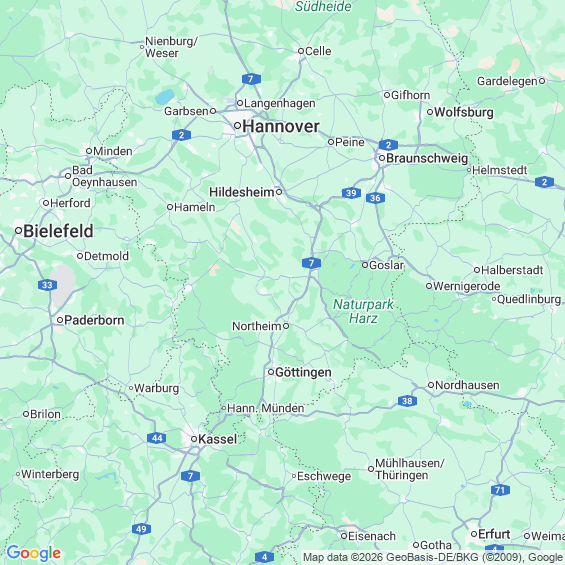Click the Hildesheim city label
The image size is (565, 565).
[x=242, y=192]
